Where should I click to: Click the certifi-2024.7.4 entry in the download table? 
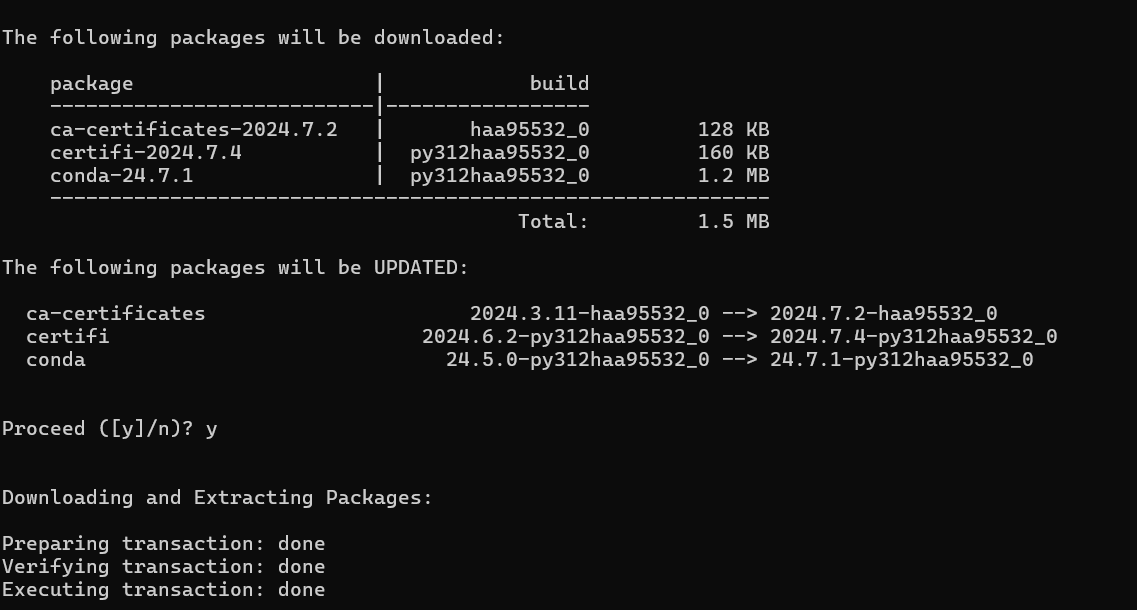[146, 152]
